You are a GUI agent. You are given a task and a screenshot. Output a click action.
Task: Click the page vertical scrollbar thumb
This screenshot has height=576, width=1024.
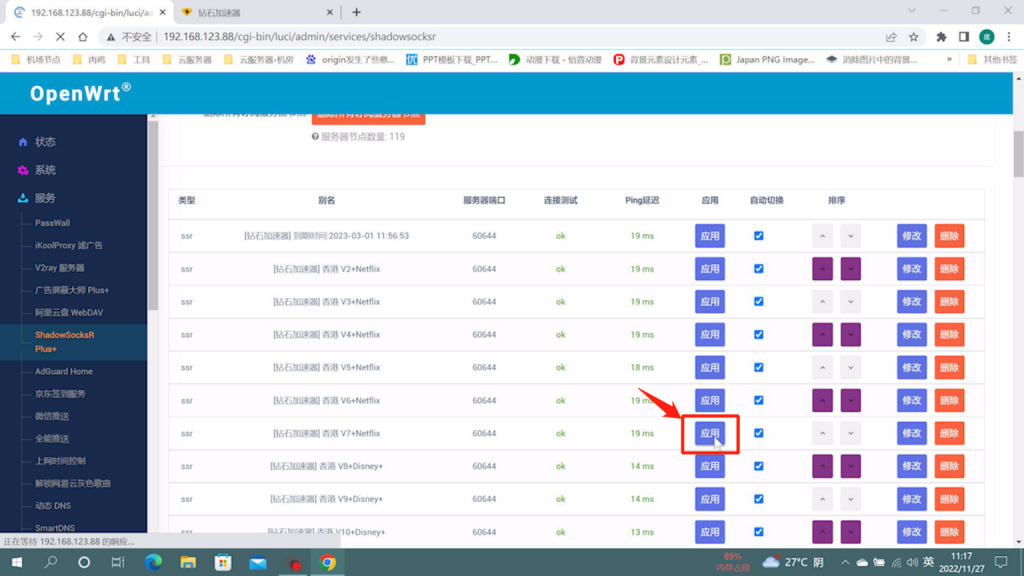coord(1018,153)
